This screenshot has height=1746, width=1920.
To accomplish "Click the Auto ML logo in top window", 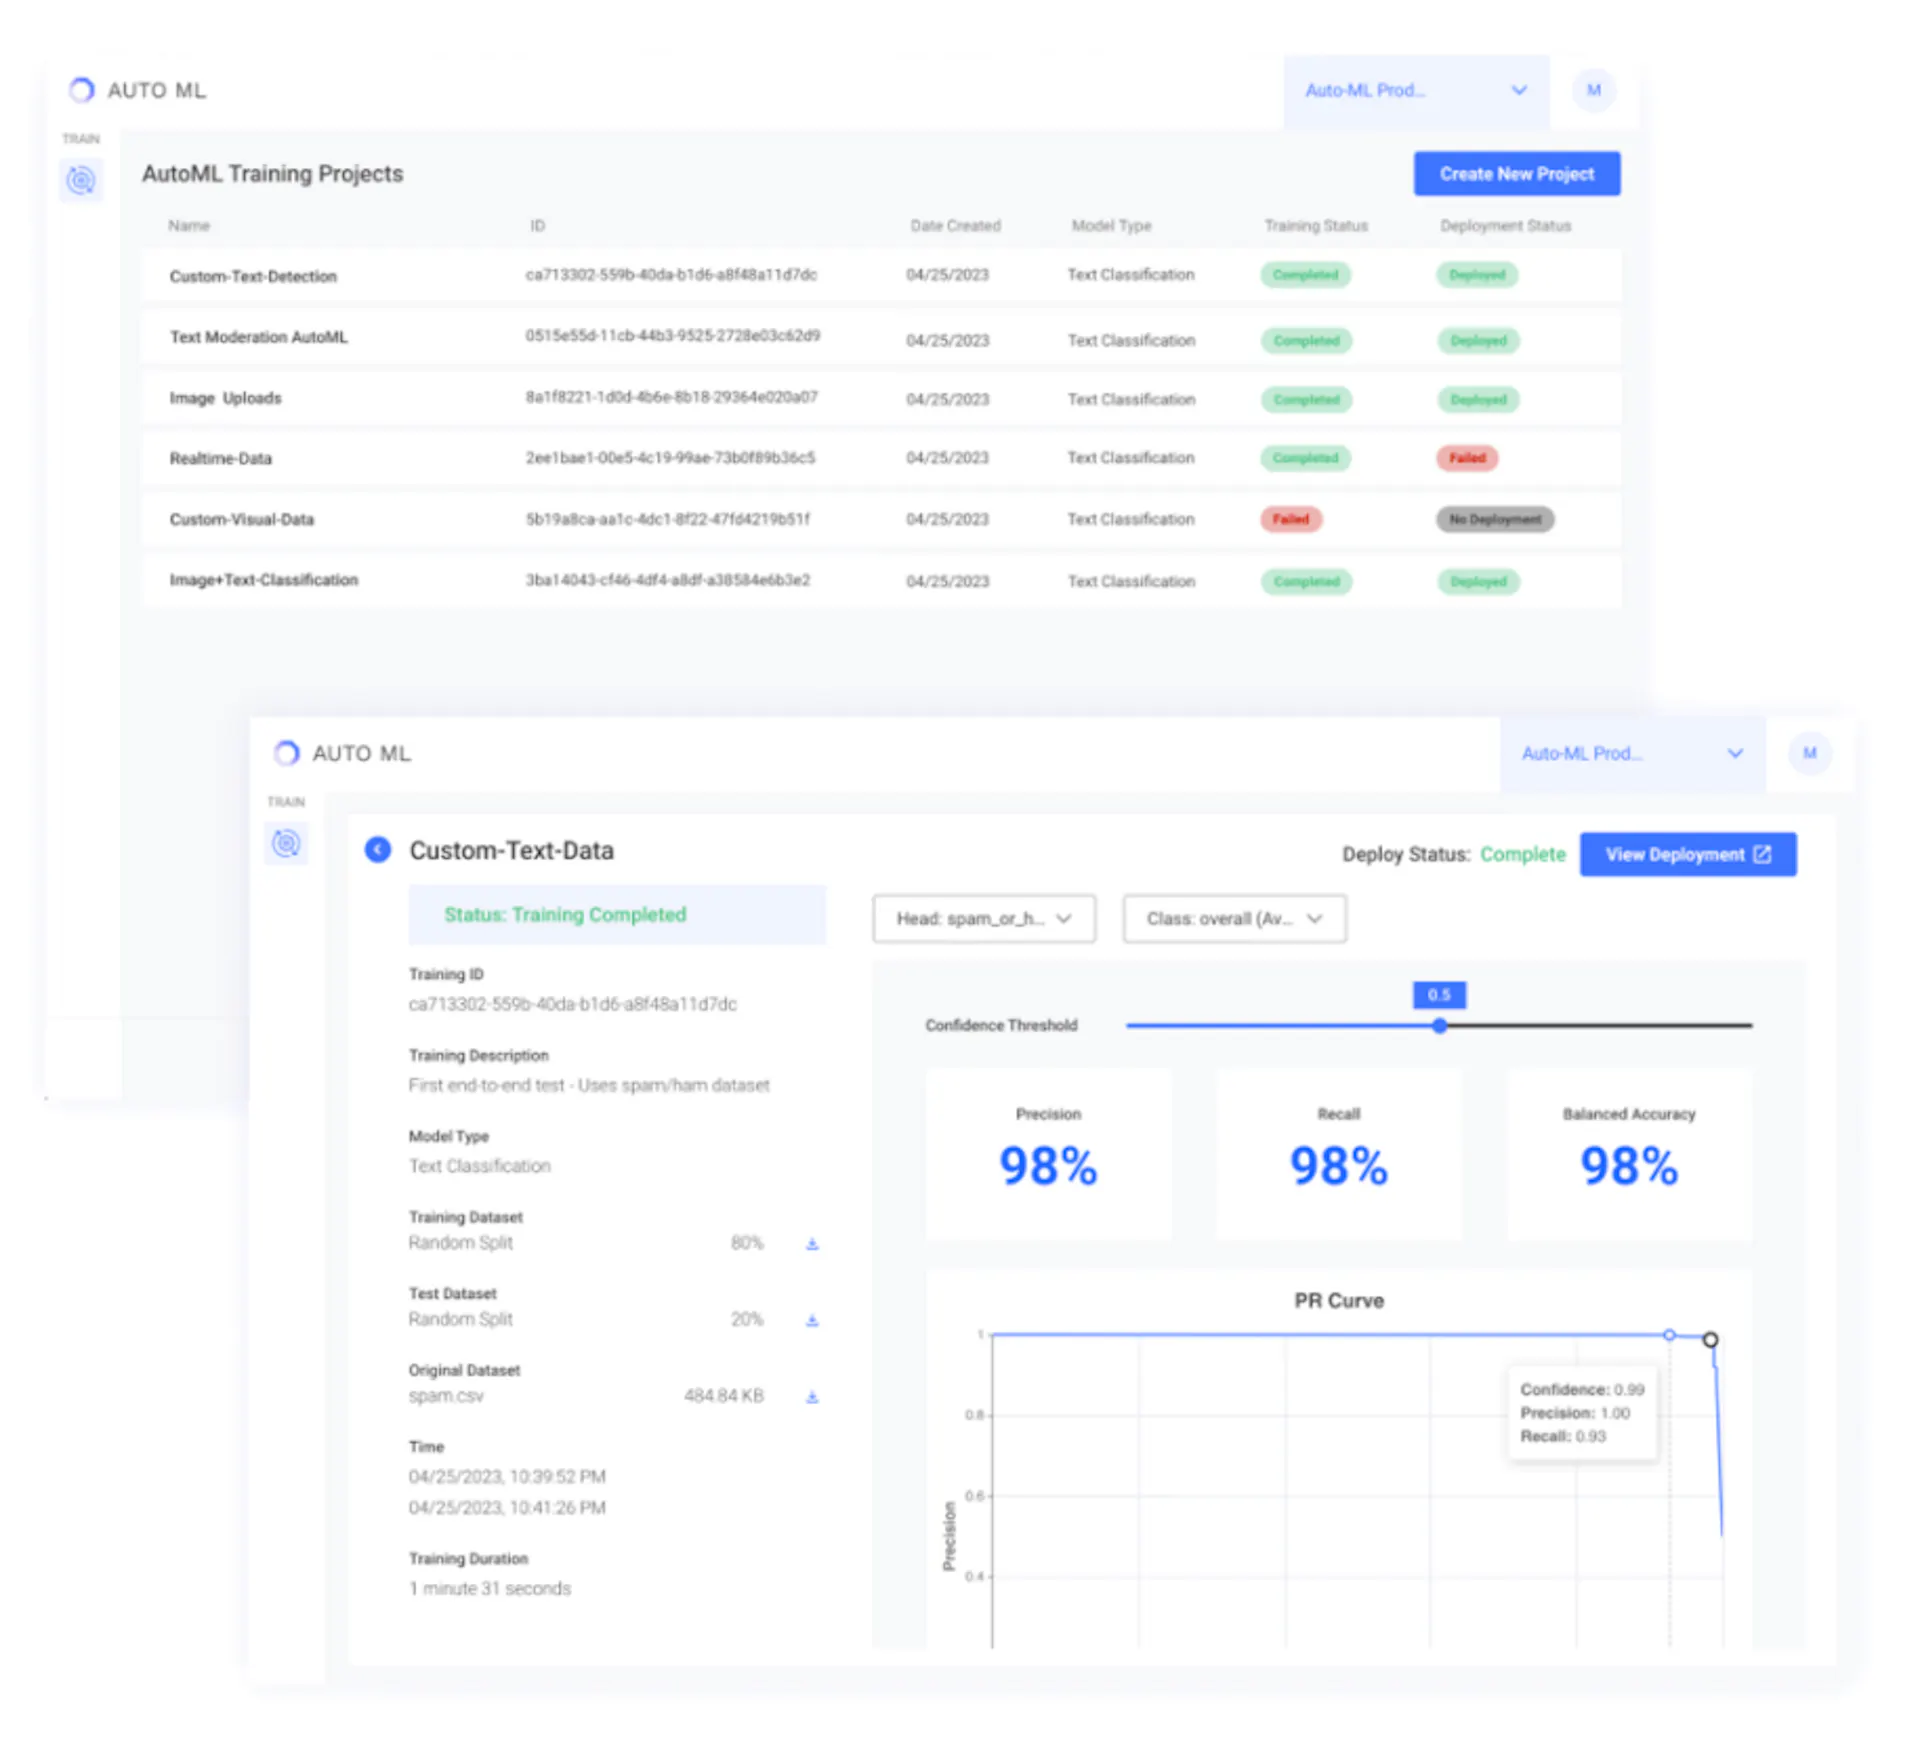I will (x=138, y=90).
